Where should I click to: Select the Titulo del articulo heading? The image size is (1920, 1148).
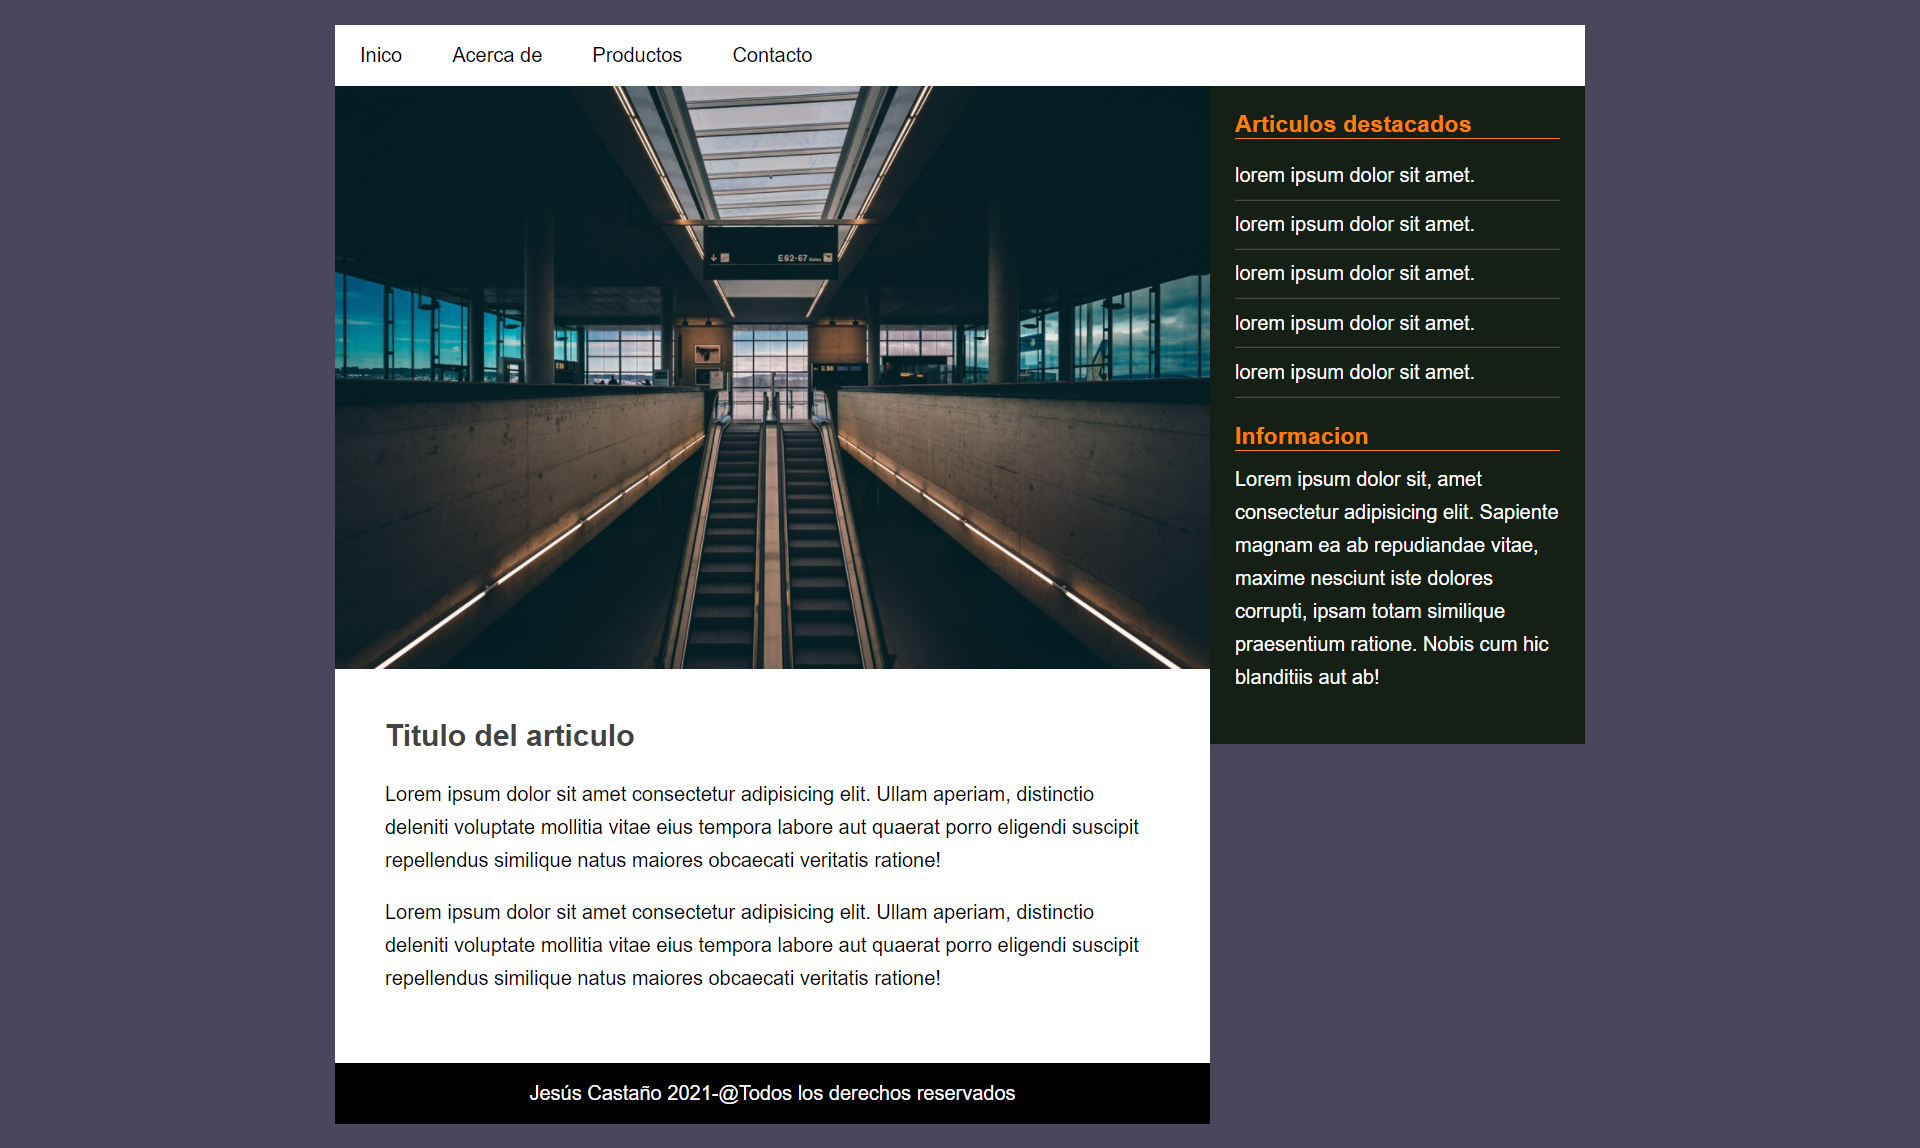pos(510,736)
